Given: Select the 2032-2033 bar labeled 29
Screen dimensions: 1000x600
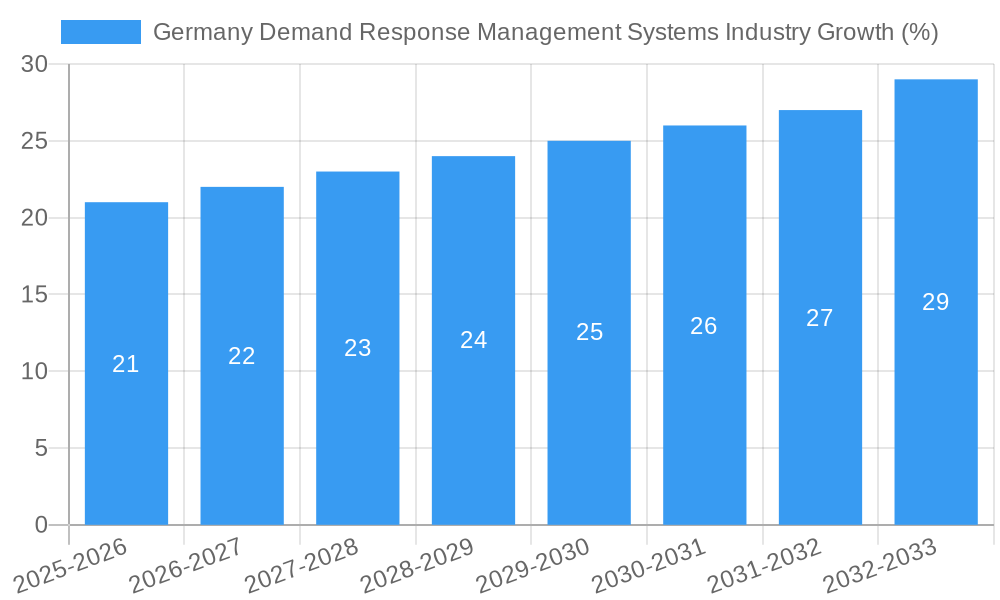Looking at the screenshot, I should click(x=936, y=302).
